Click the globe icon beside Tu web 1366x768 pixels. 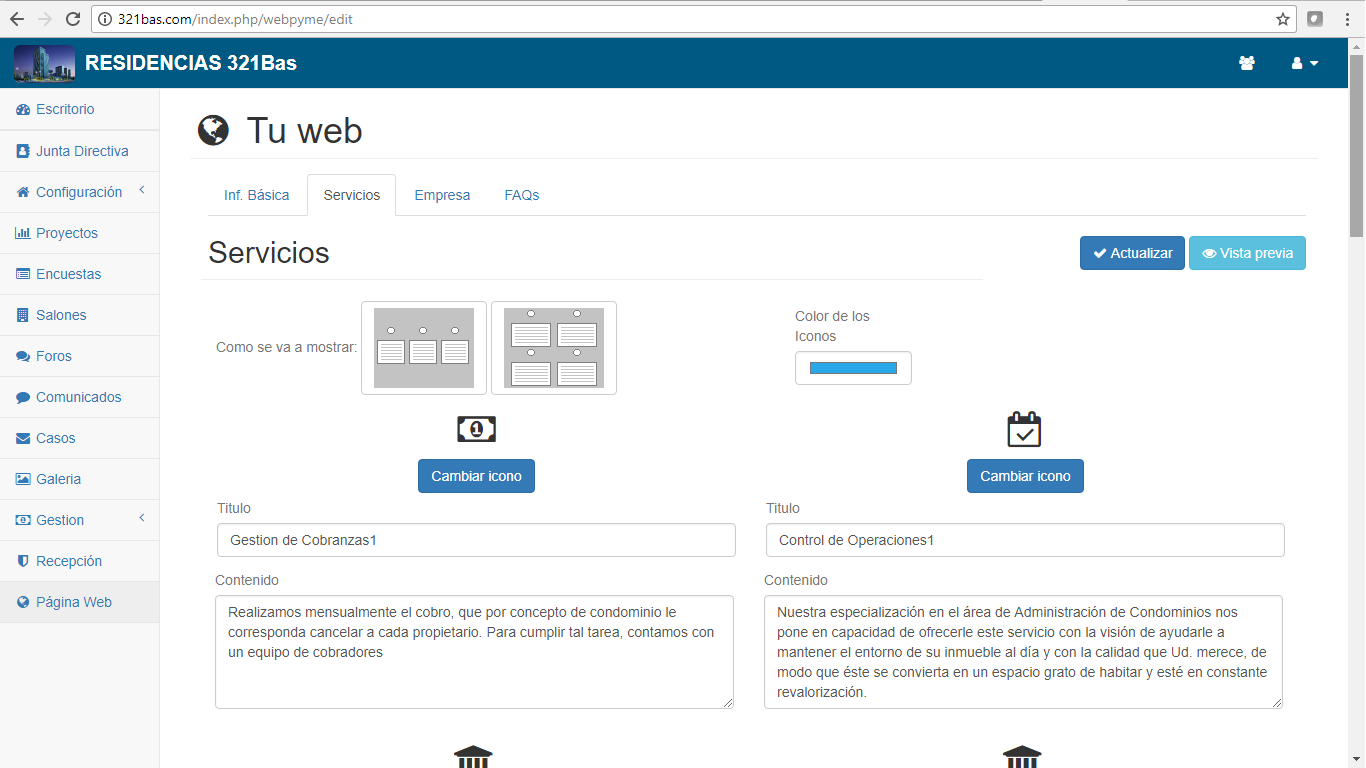(x=213, y=131)
